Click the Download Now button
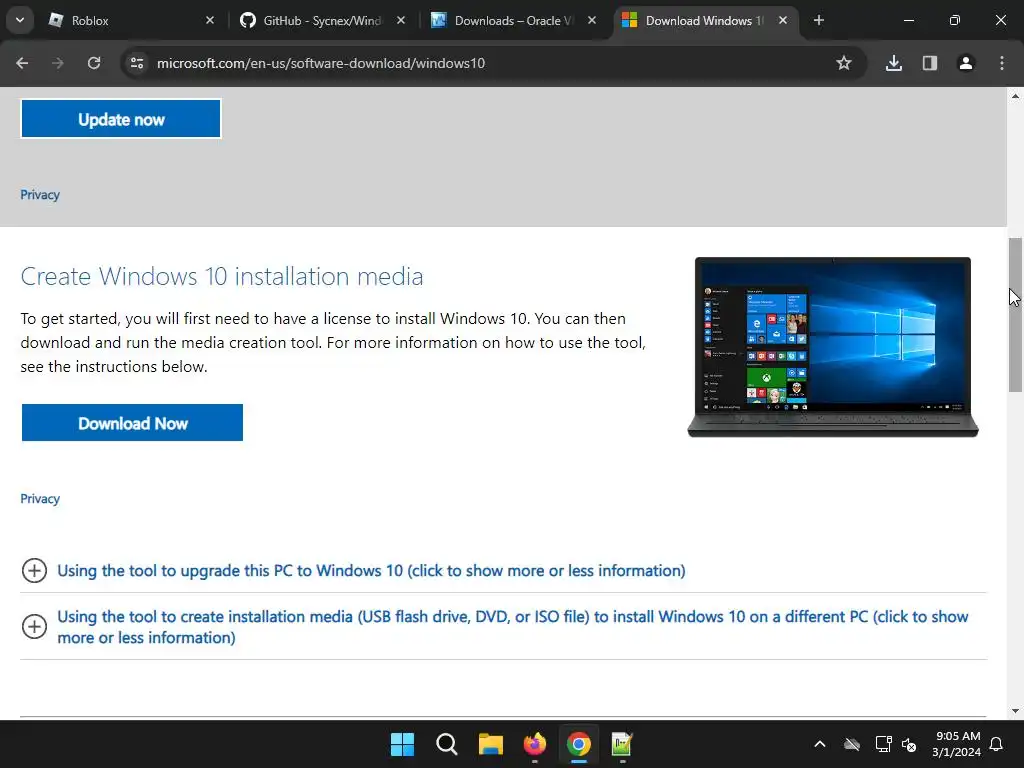1024x768 pixels. (132, 423)
